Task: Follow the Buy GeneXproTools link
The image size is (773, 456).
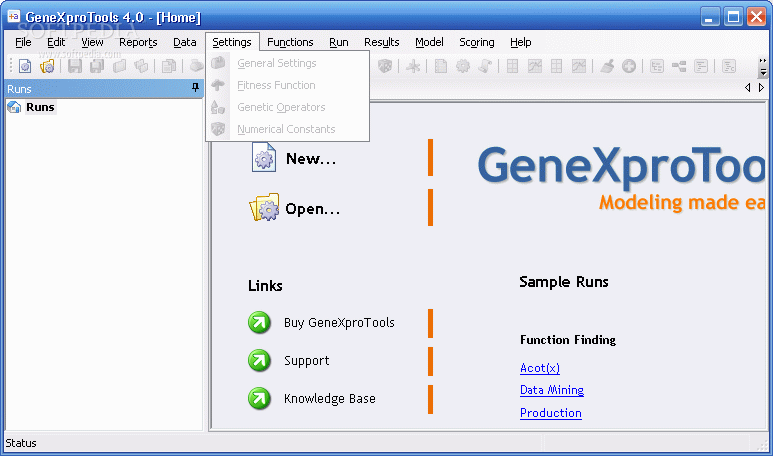Action: click(x=339, y=323)
